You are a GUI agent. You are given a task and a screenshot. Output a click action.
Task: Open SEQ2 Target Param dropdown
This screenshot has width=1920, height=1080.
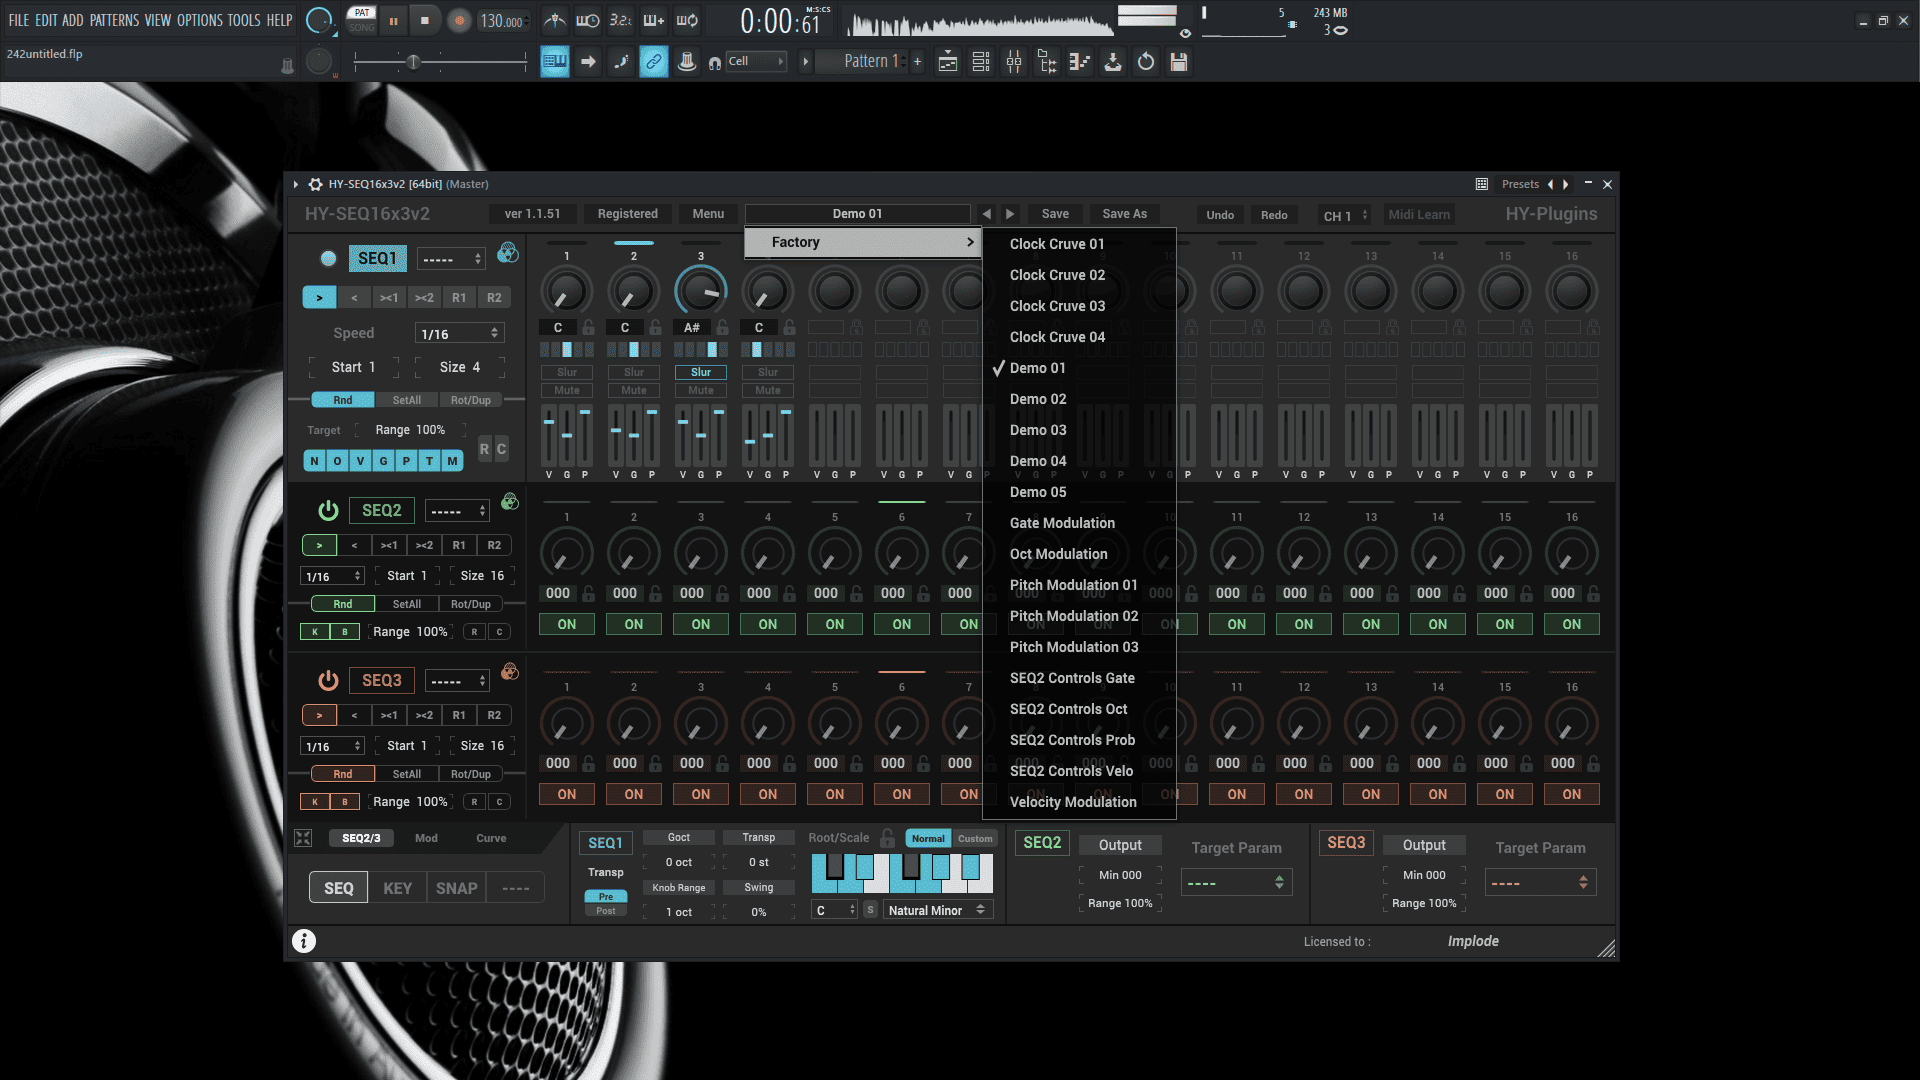(1236, 883)
